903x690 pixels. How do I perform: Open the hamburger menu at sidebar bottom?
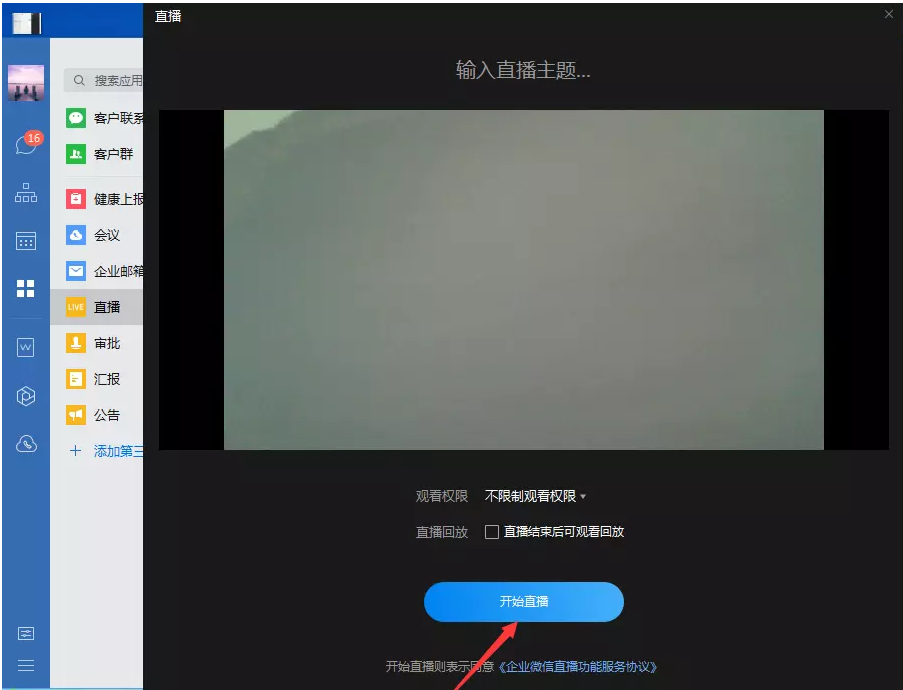click(x=24, y=666)
